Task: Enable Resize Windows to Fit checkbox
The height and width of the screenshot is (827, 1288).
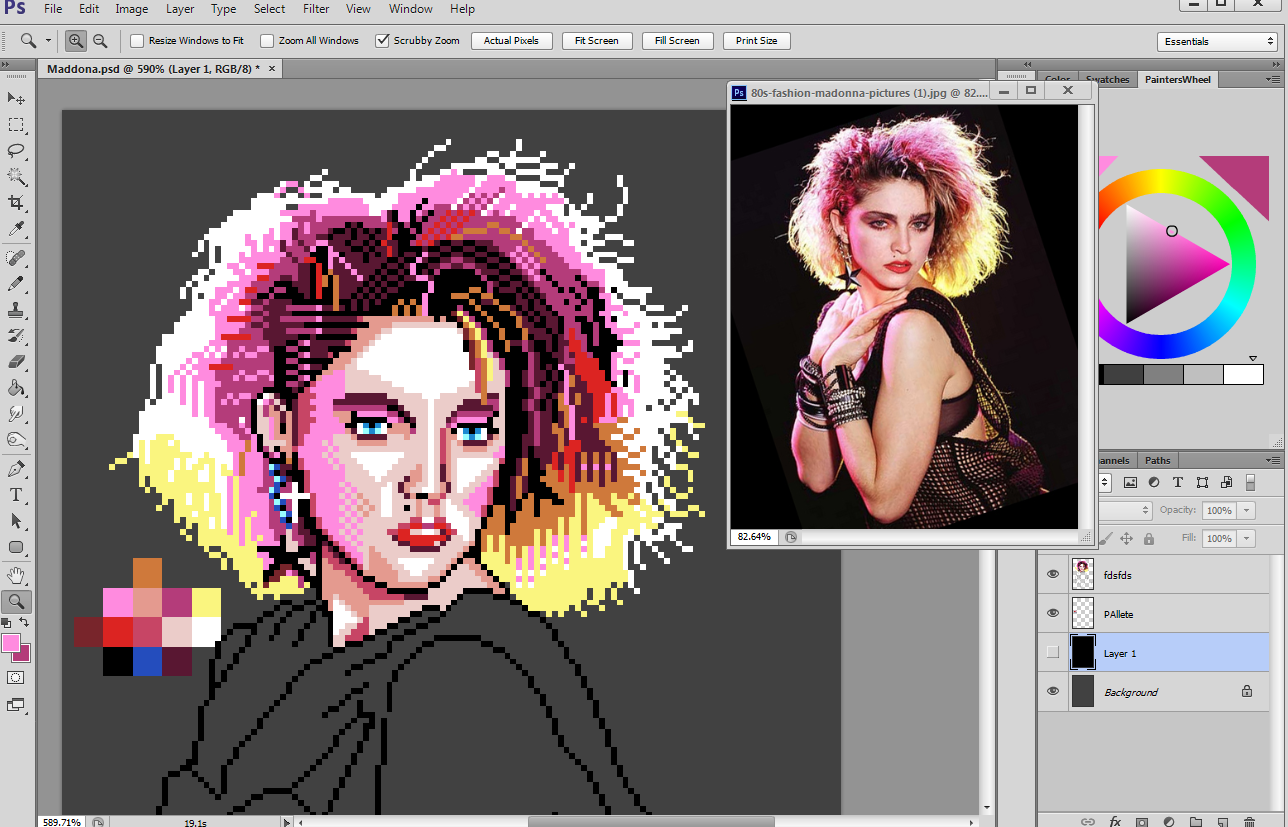Action: click(x=138, y=41)
